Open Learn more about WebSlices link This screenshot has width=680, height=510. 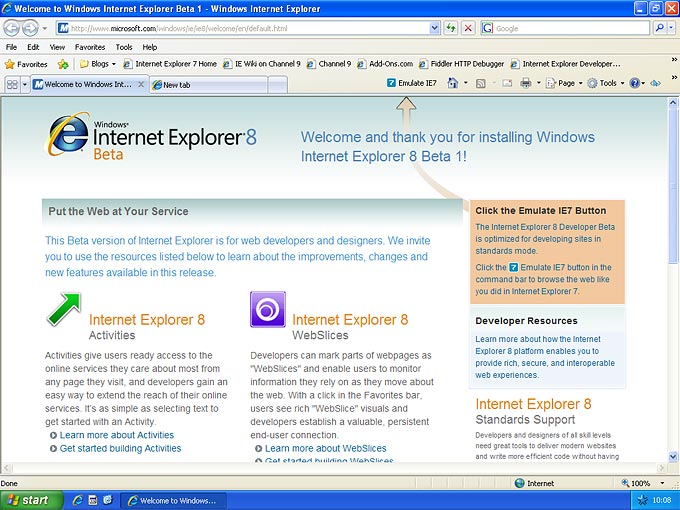325,448
